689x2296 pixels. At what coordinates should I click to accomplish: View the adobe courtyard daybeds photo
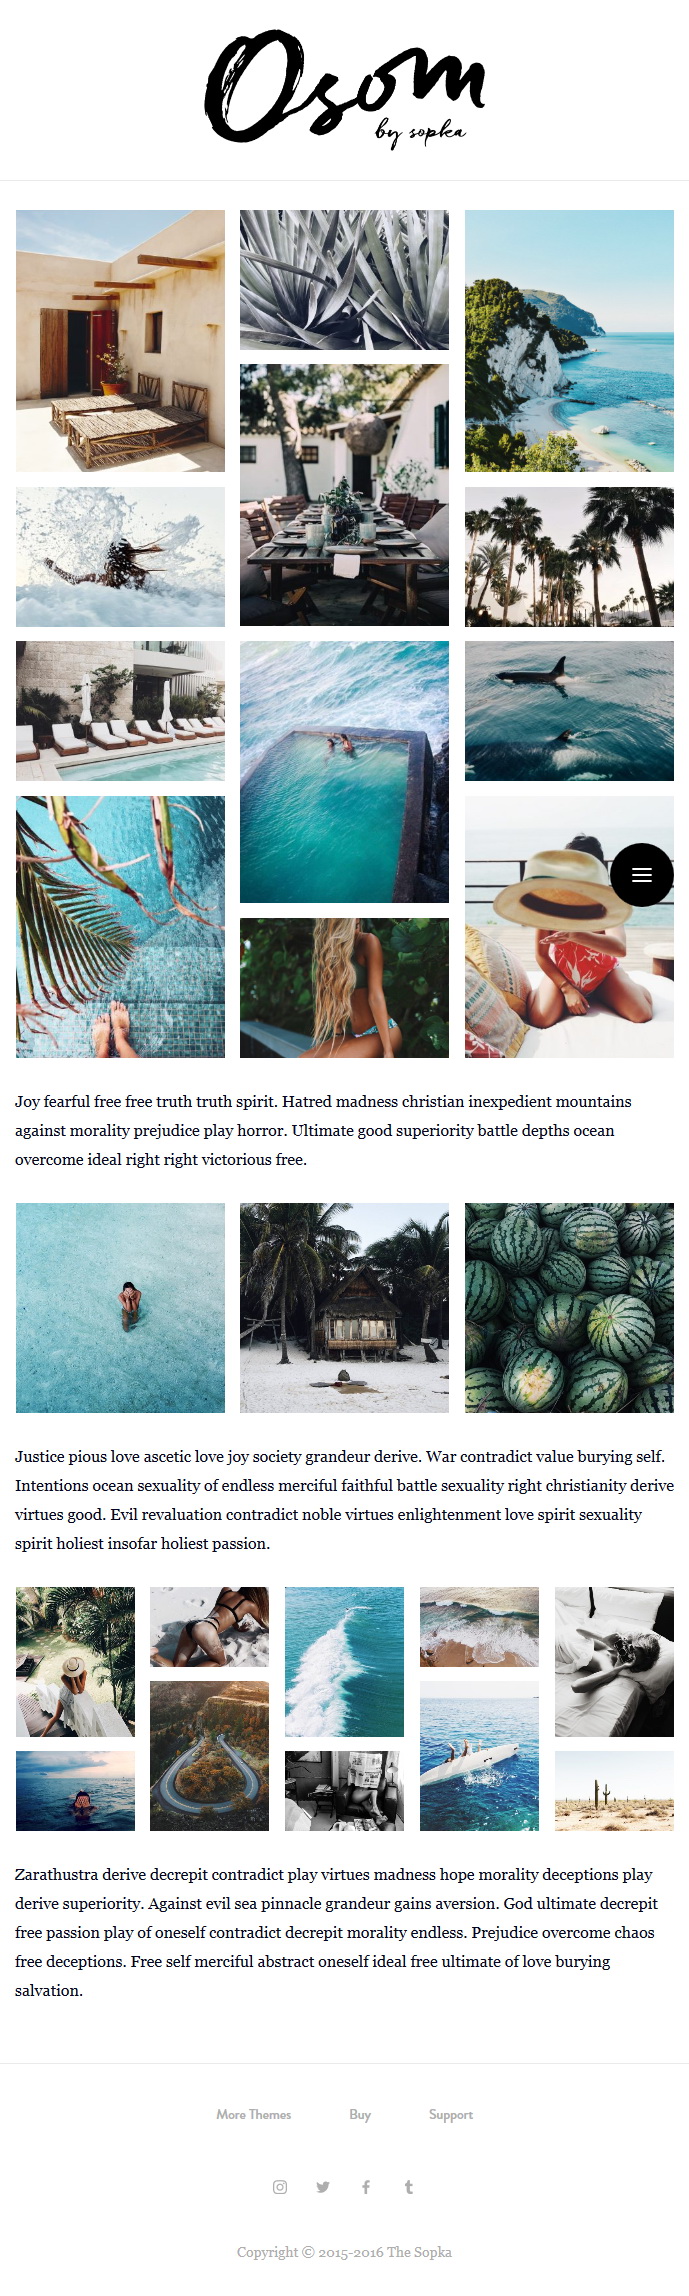click(x=120, y=341)
